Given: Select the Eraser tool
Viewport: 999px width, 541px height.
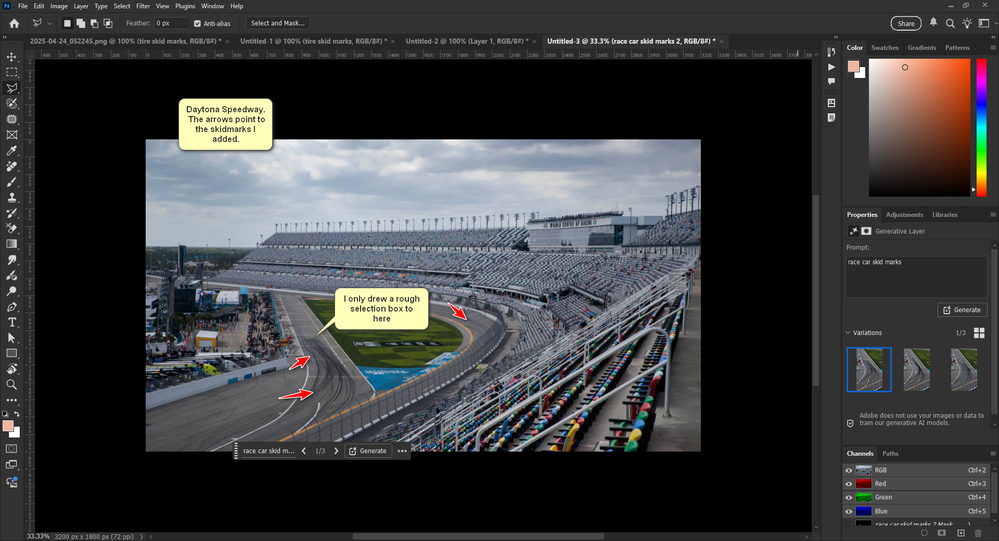Looking at the screenshot, I should (11, 228).
